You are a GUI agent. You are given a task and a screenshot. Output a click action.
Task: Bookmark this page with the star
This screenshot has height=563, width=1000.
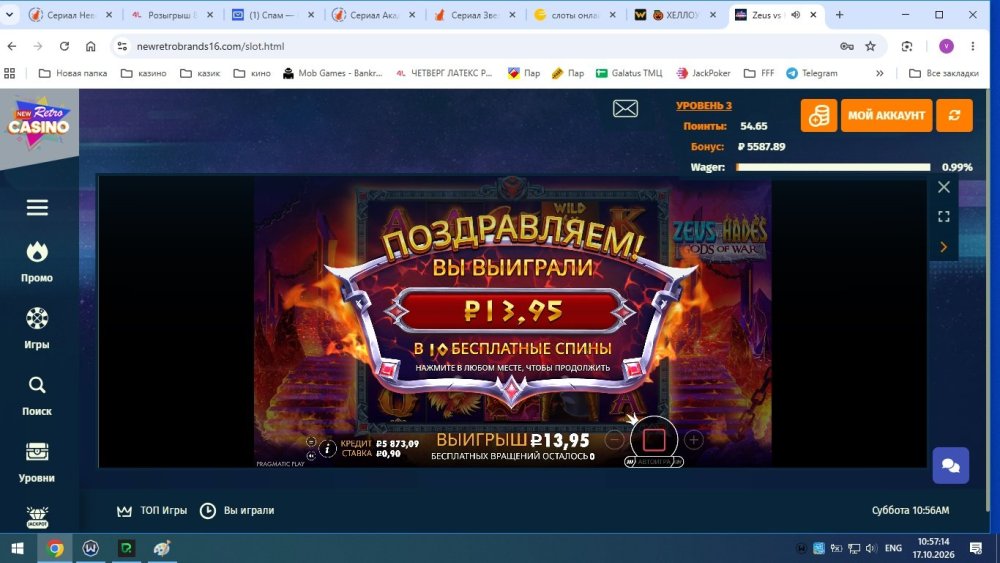(x=871, y=46)
